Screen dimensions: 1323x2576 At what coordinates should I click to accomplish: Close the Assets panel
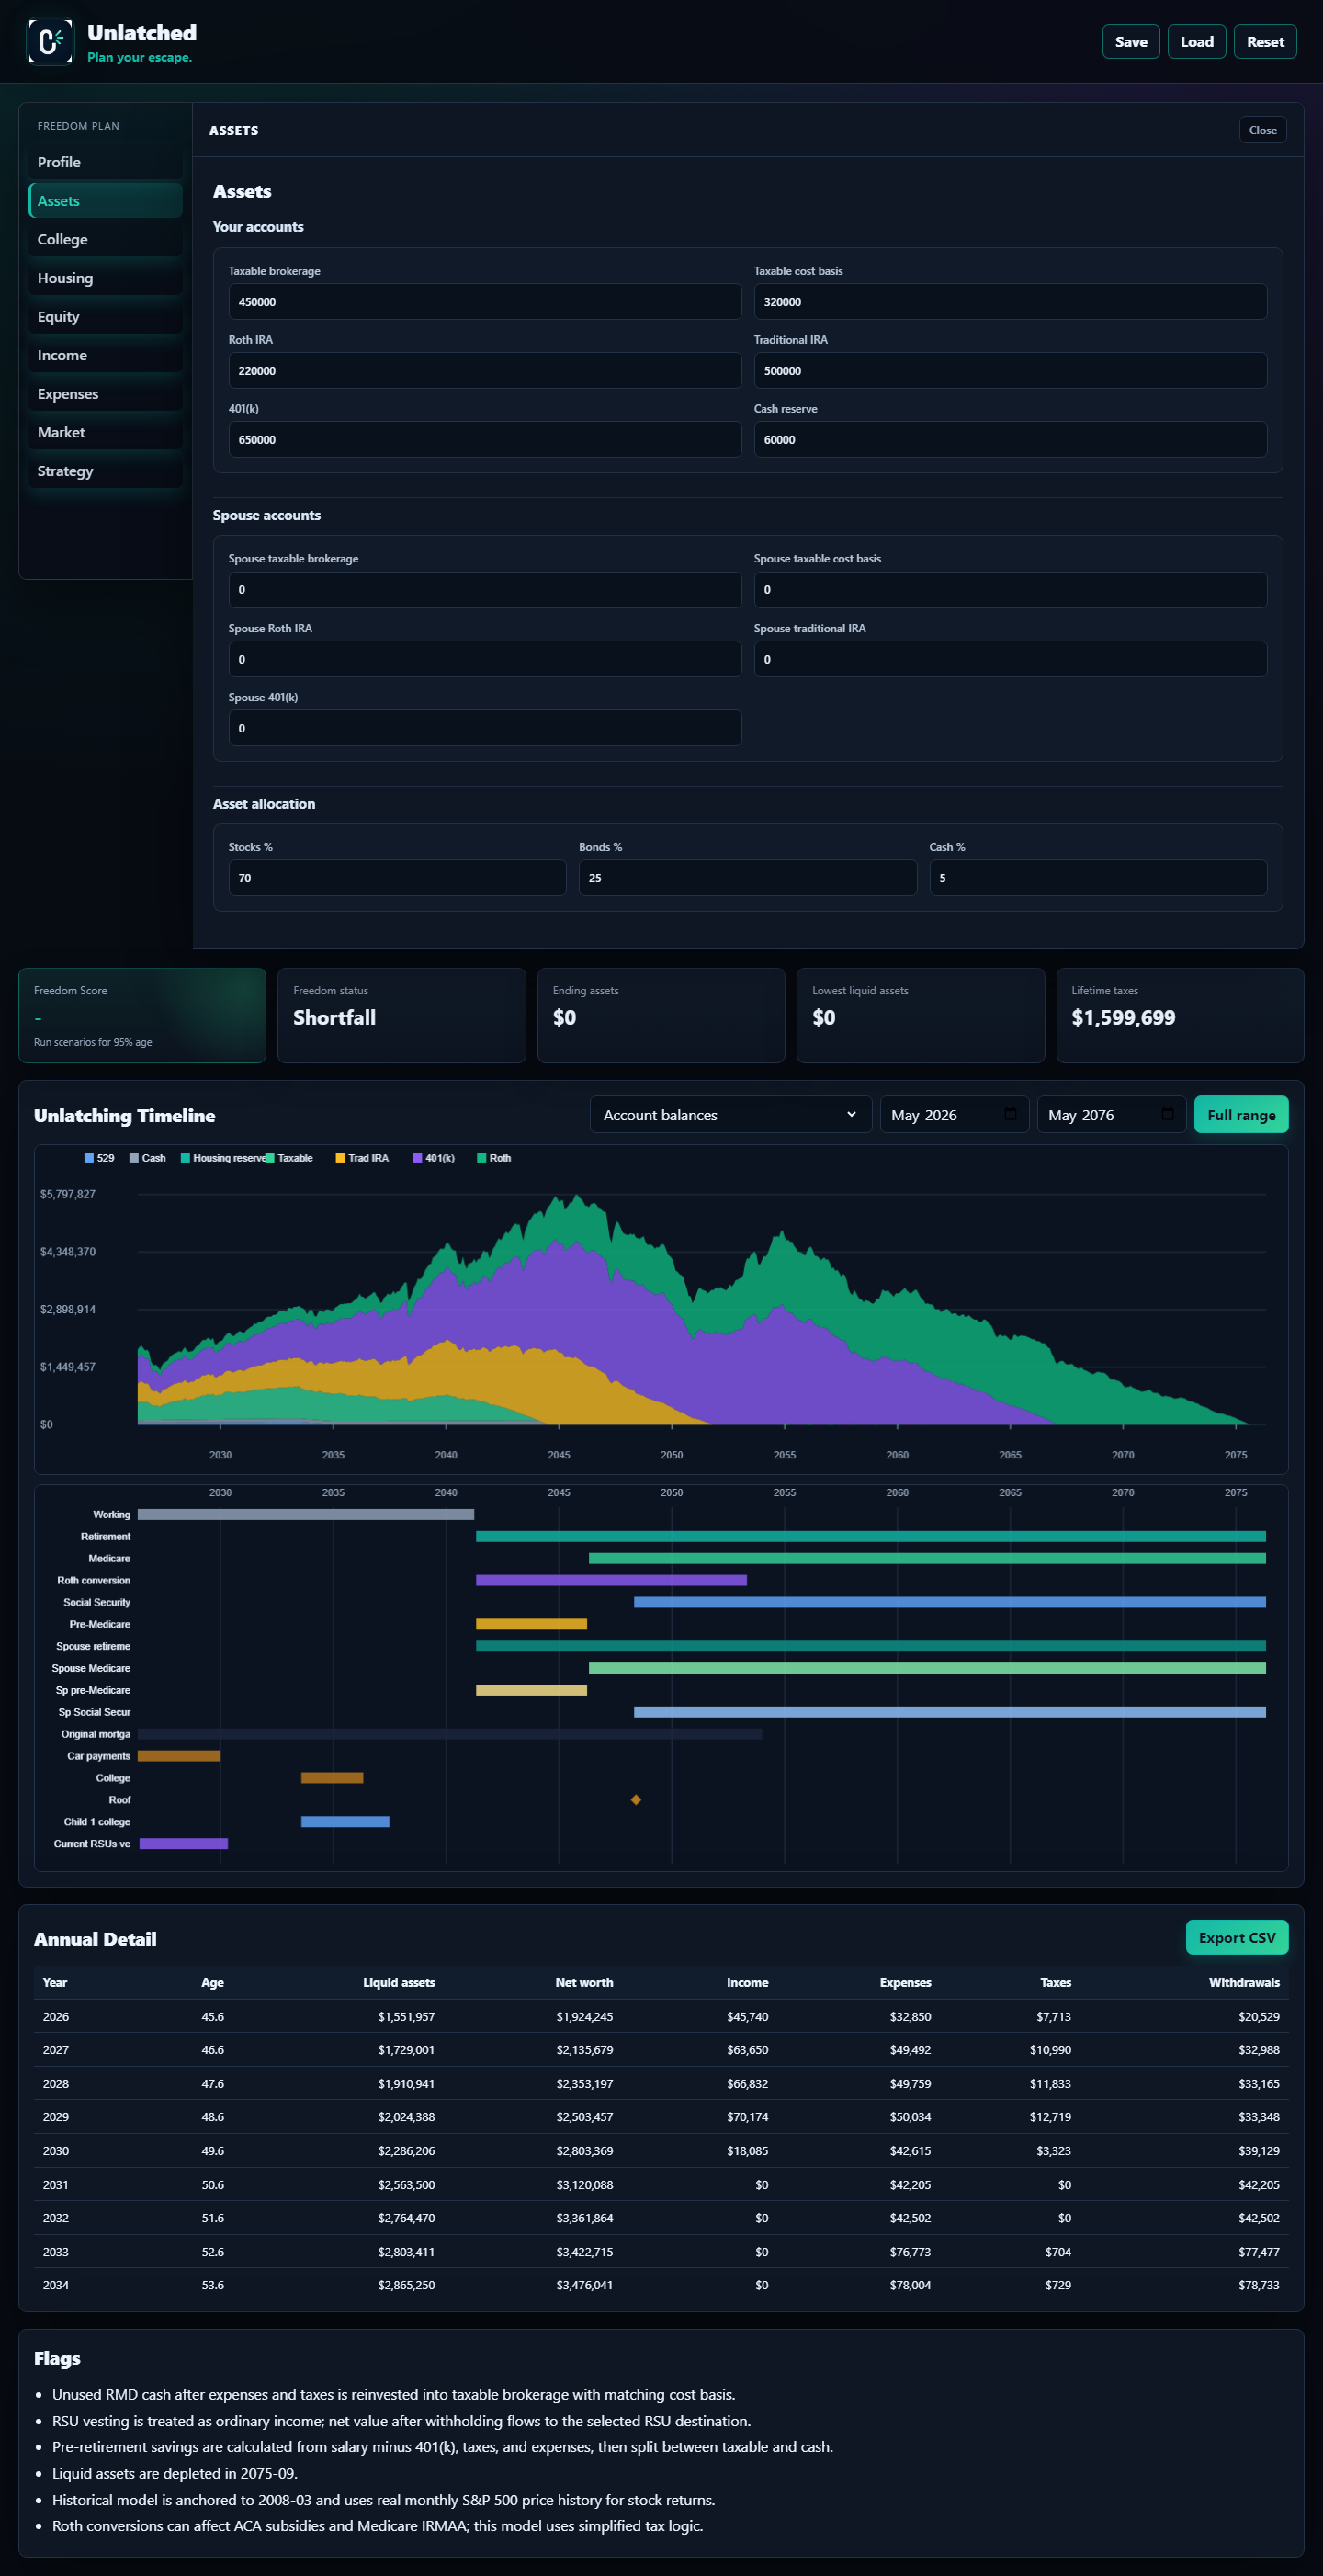[1262, 130]
